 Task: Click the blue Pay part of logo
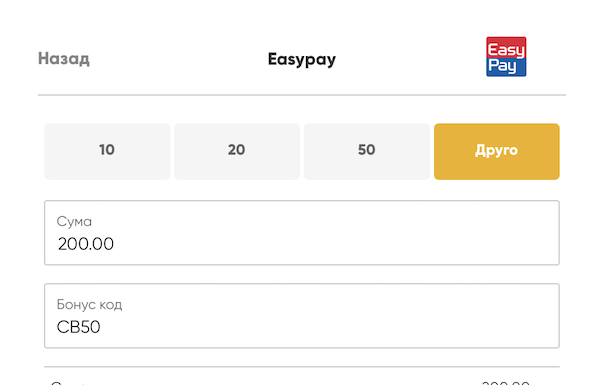(x=506, y=67)
